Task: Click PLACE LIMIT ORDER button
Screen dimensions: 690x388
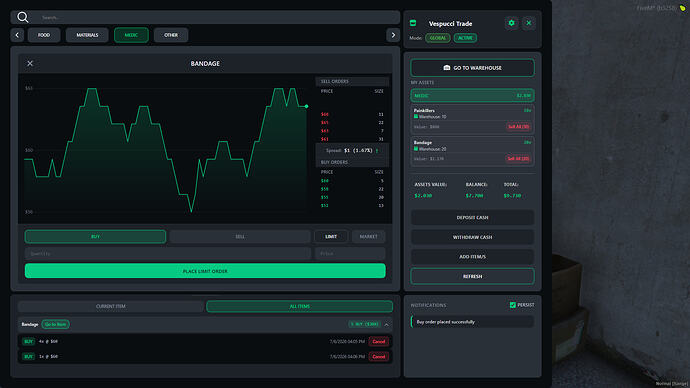Action: pyautogui.click(x=205, y=271)
